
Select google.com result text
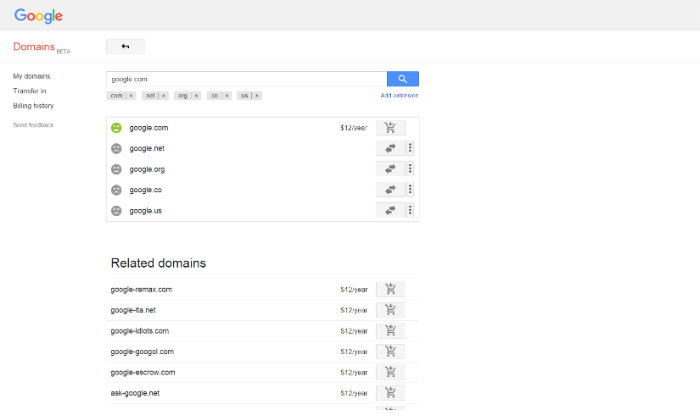pos(149,128)
